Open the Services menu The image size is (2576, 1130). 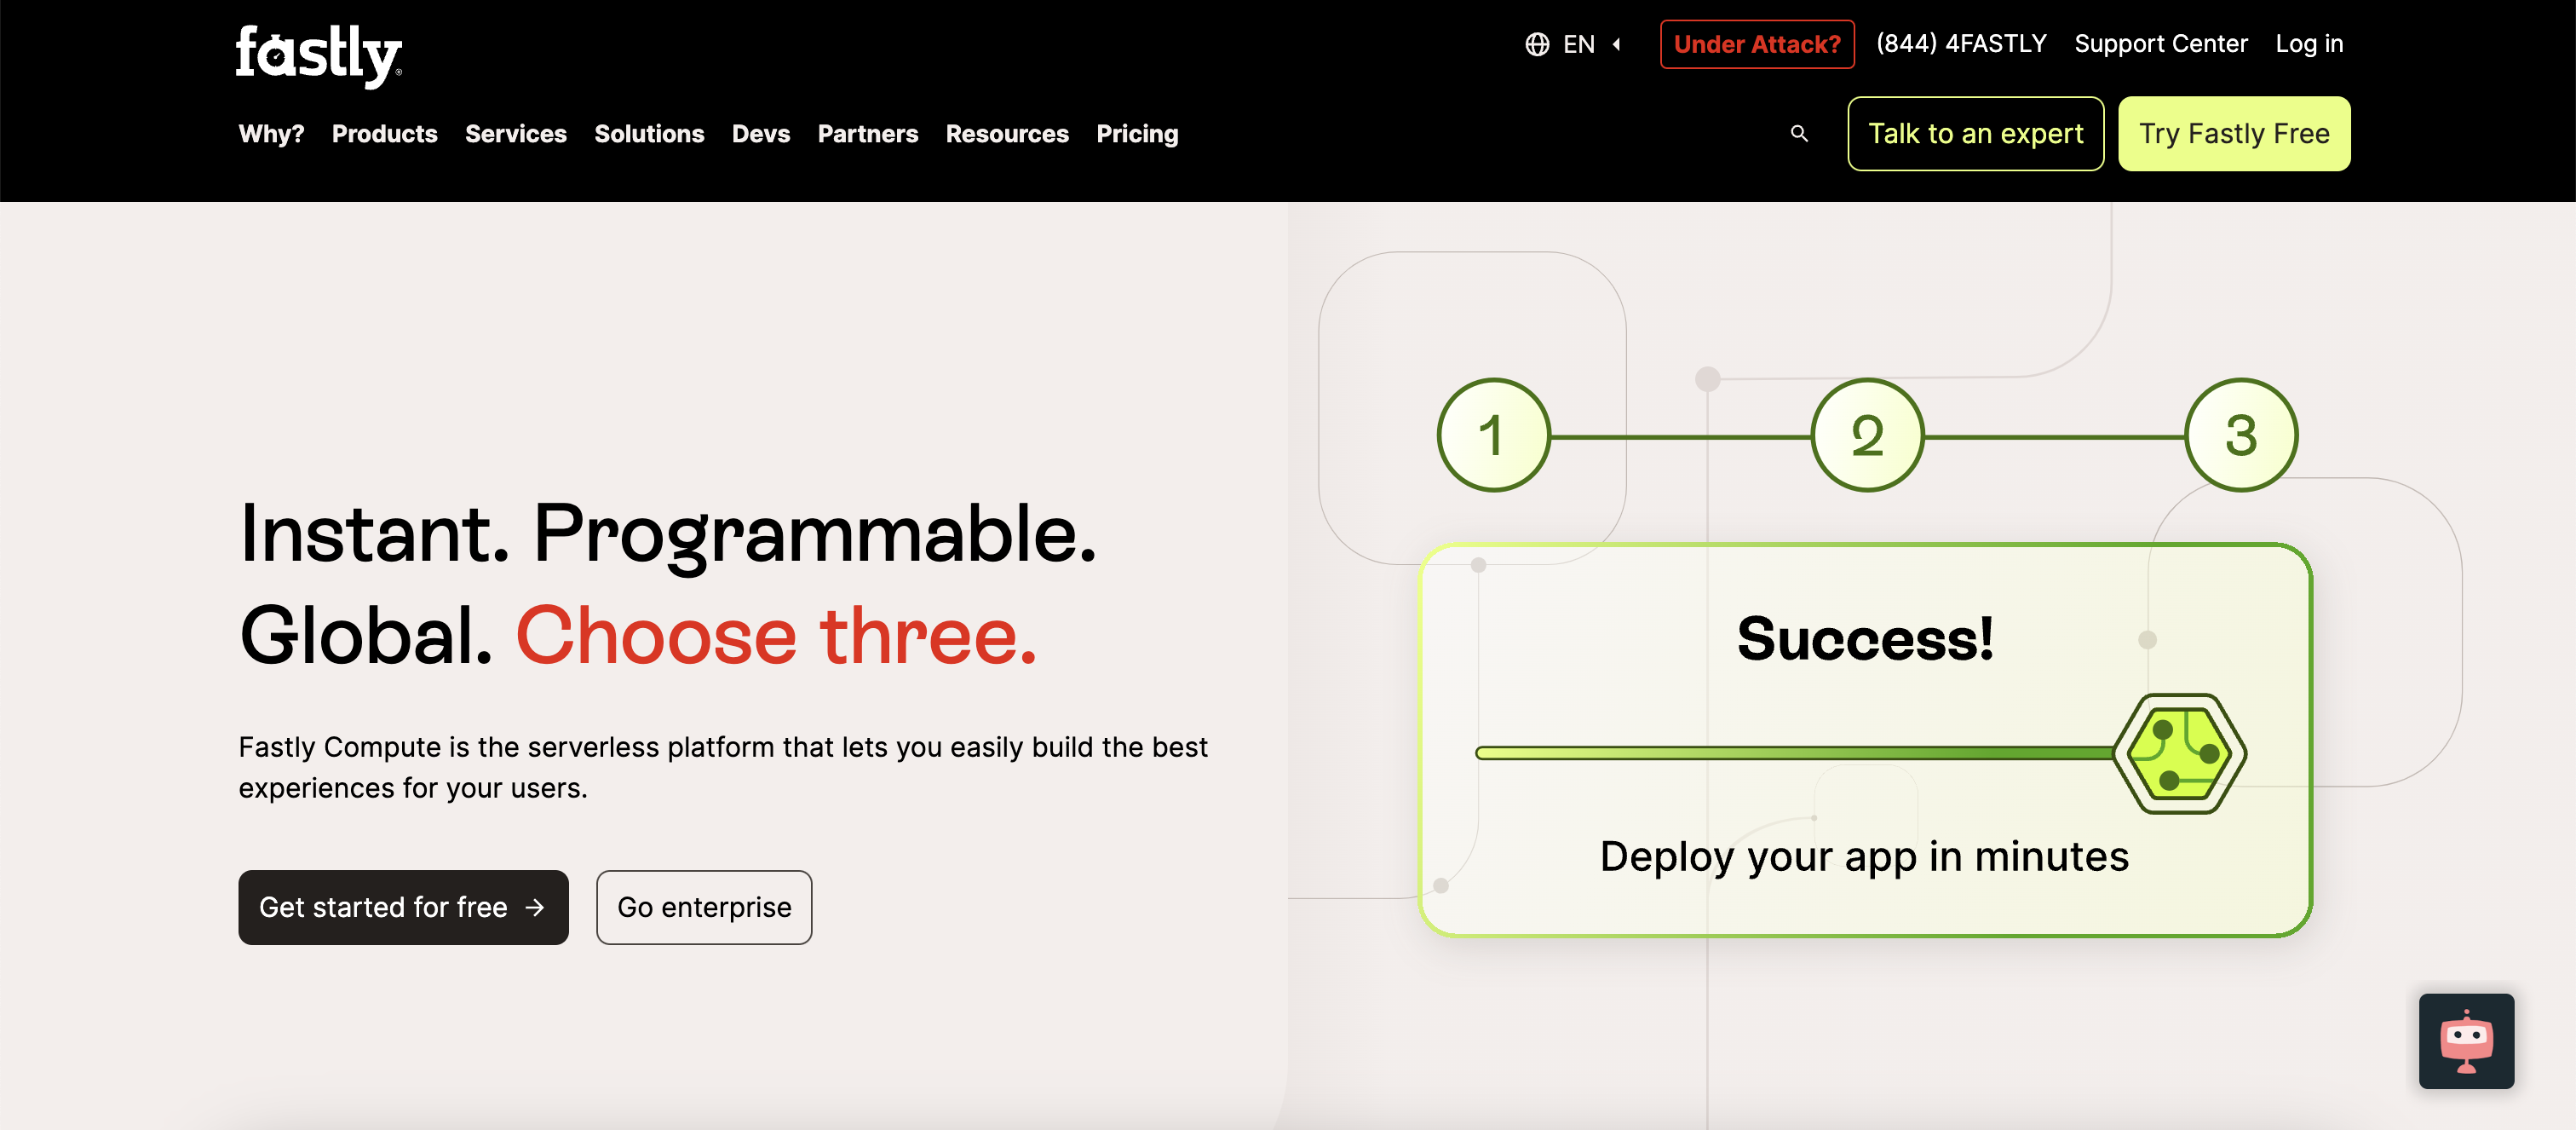[515, 134]
